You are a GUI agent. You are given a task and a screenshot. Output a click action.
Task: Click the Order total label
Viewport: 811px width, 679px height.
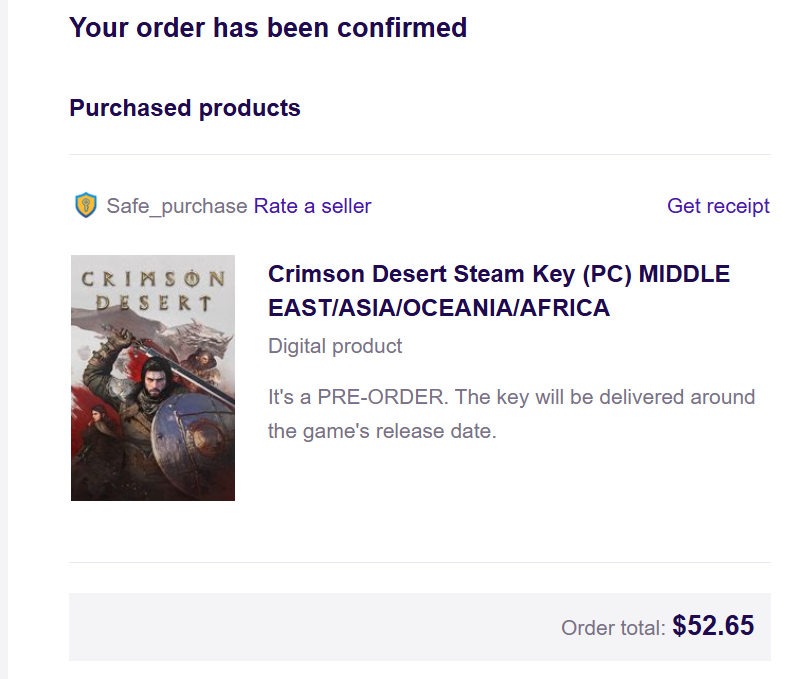click(x=612, y=628)
